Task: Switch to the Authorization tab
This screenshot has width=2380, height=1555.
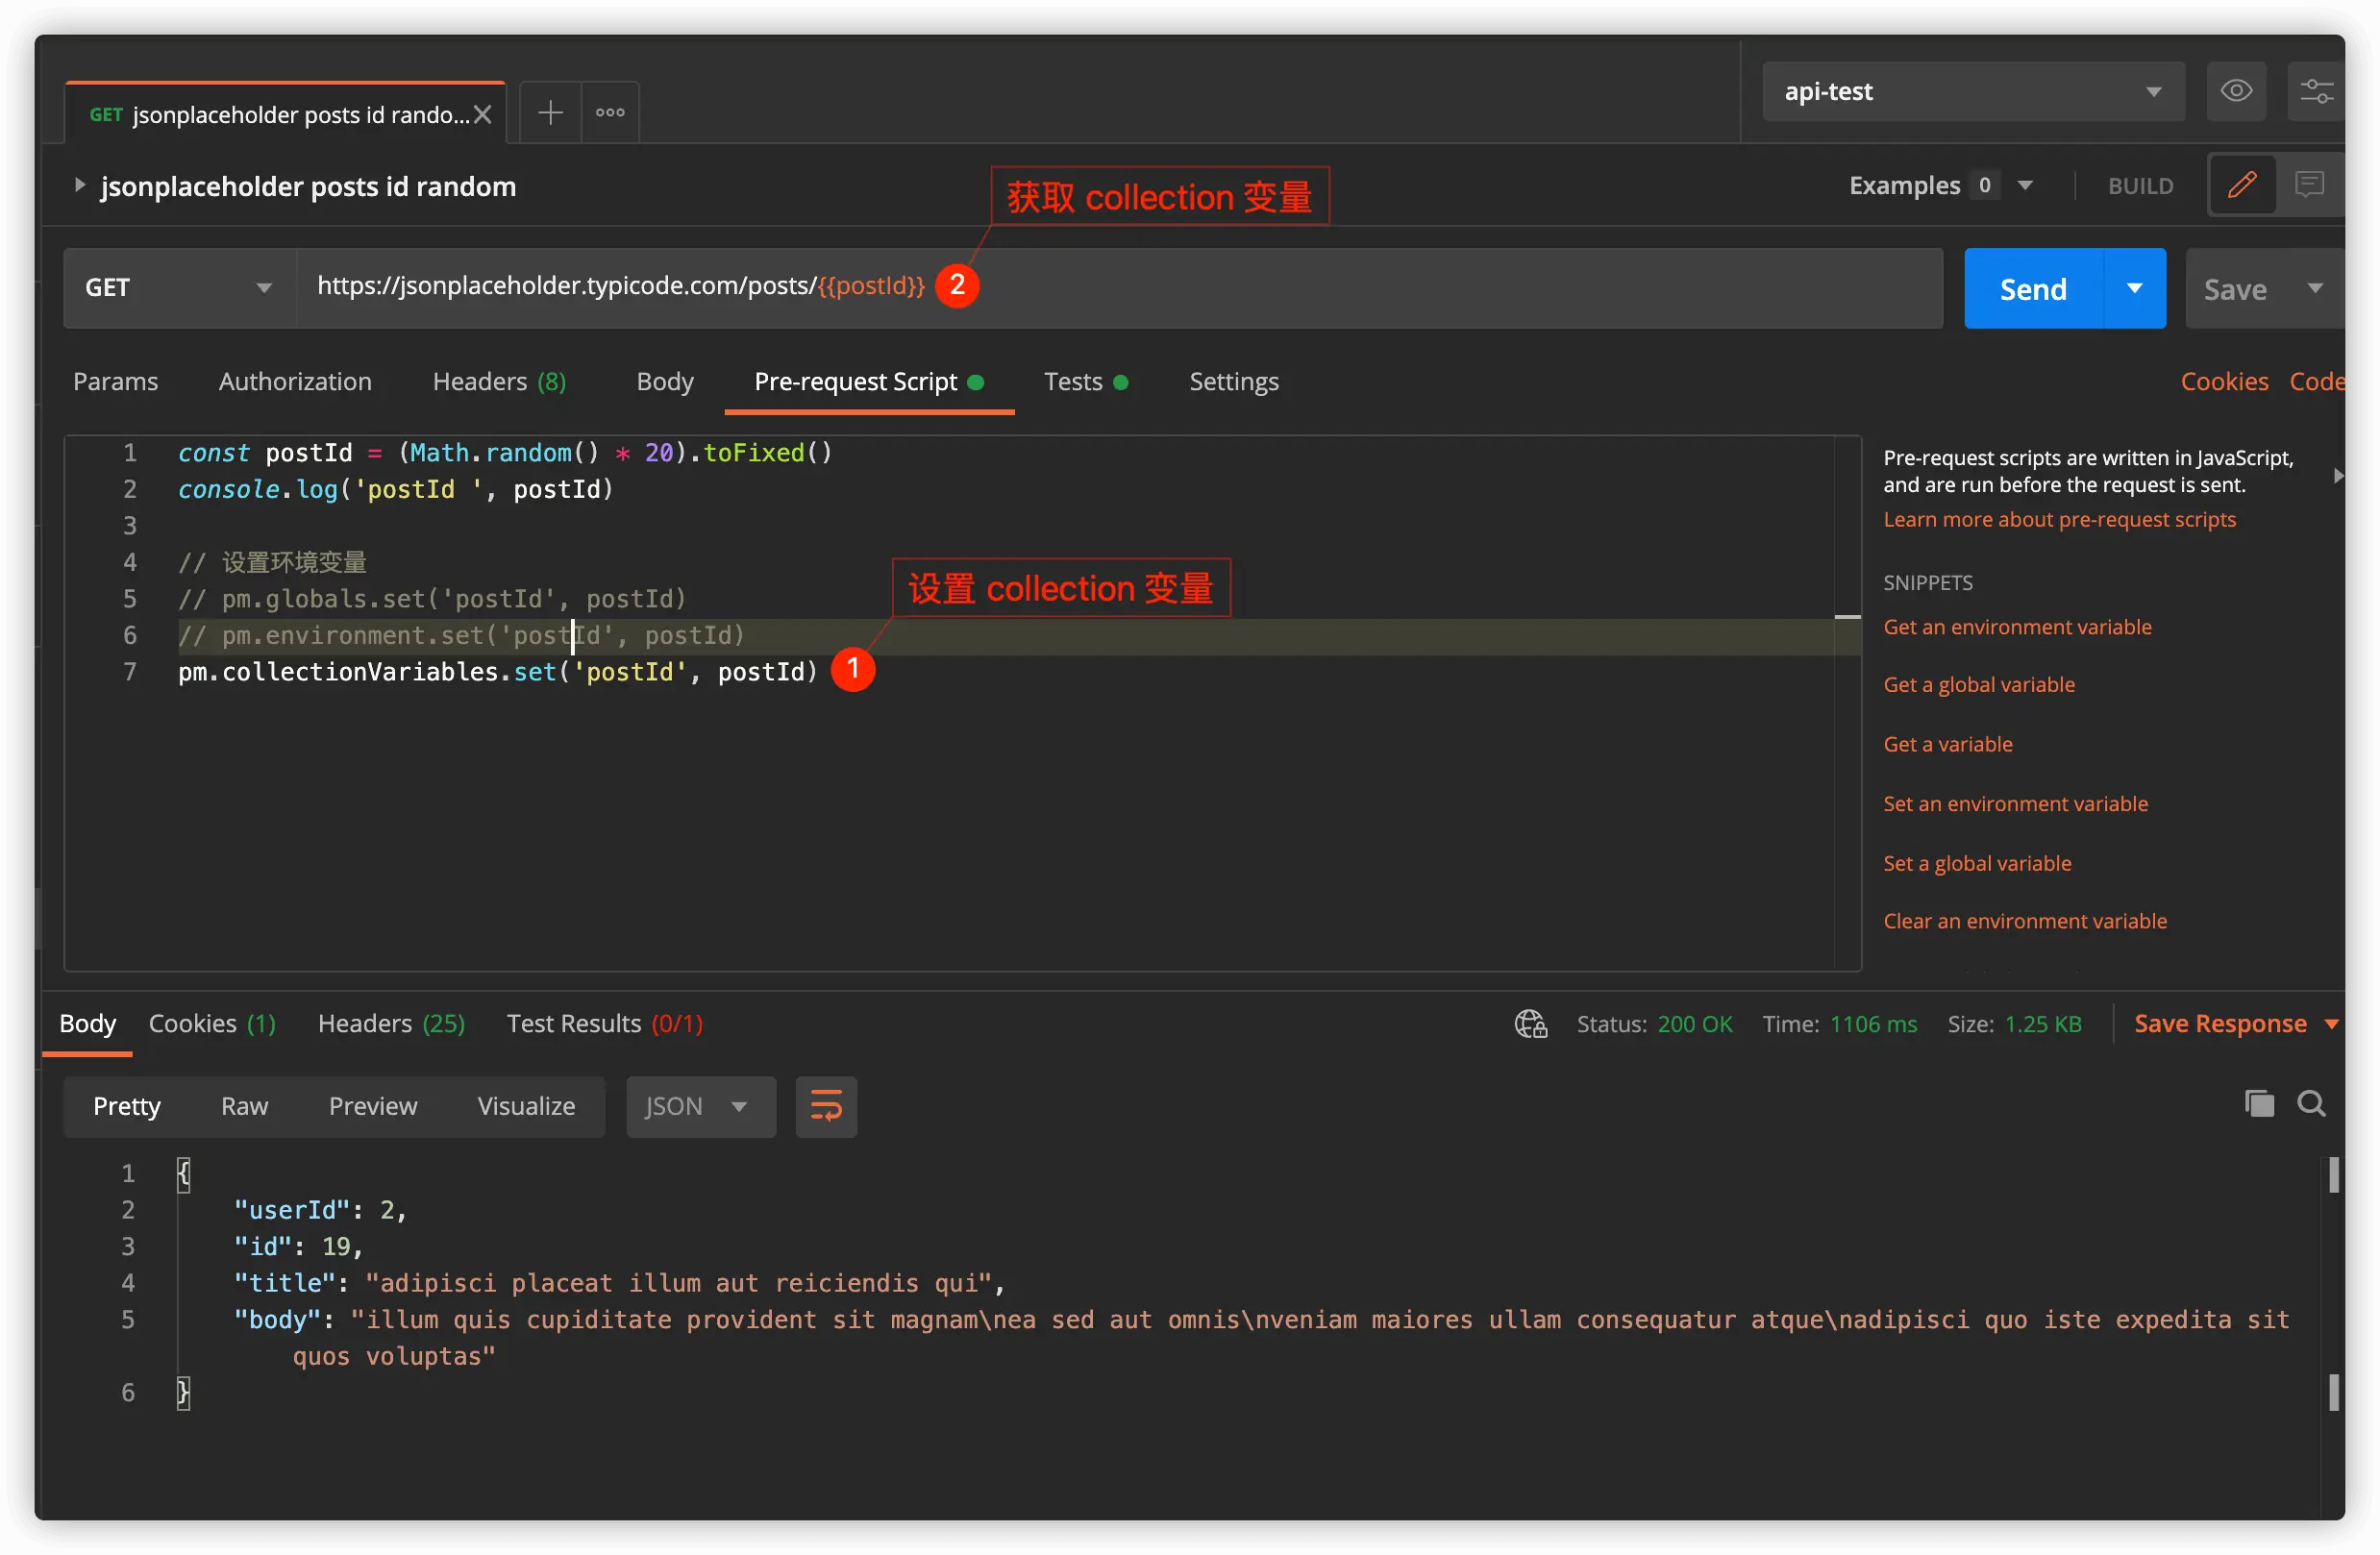Action: click(x=295, y=381)
